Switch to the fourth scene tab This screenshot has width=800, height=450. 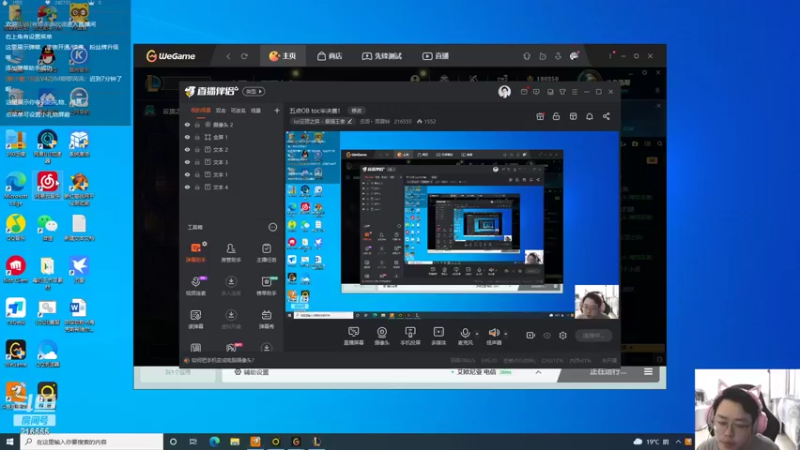[256, 110]
